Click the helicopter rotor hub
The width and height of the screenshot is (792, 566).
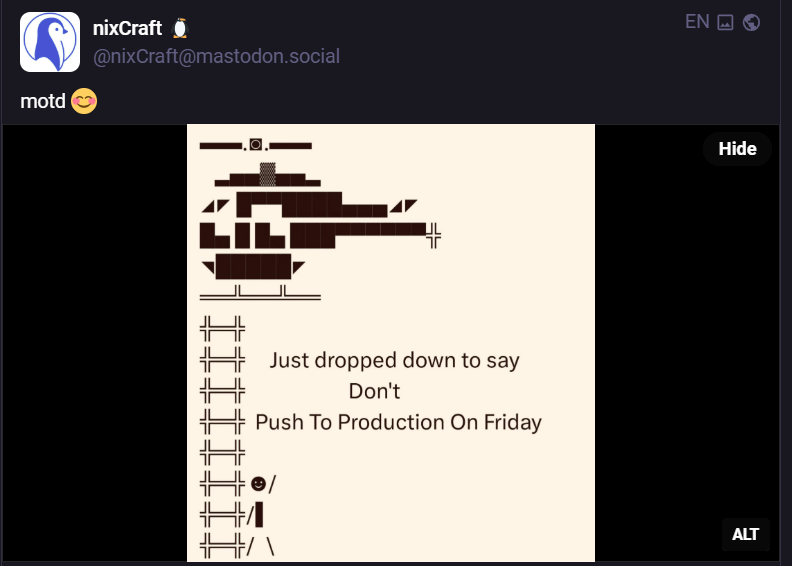(x=256, y=145)
